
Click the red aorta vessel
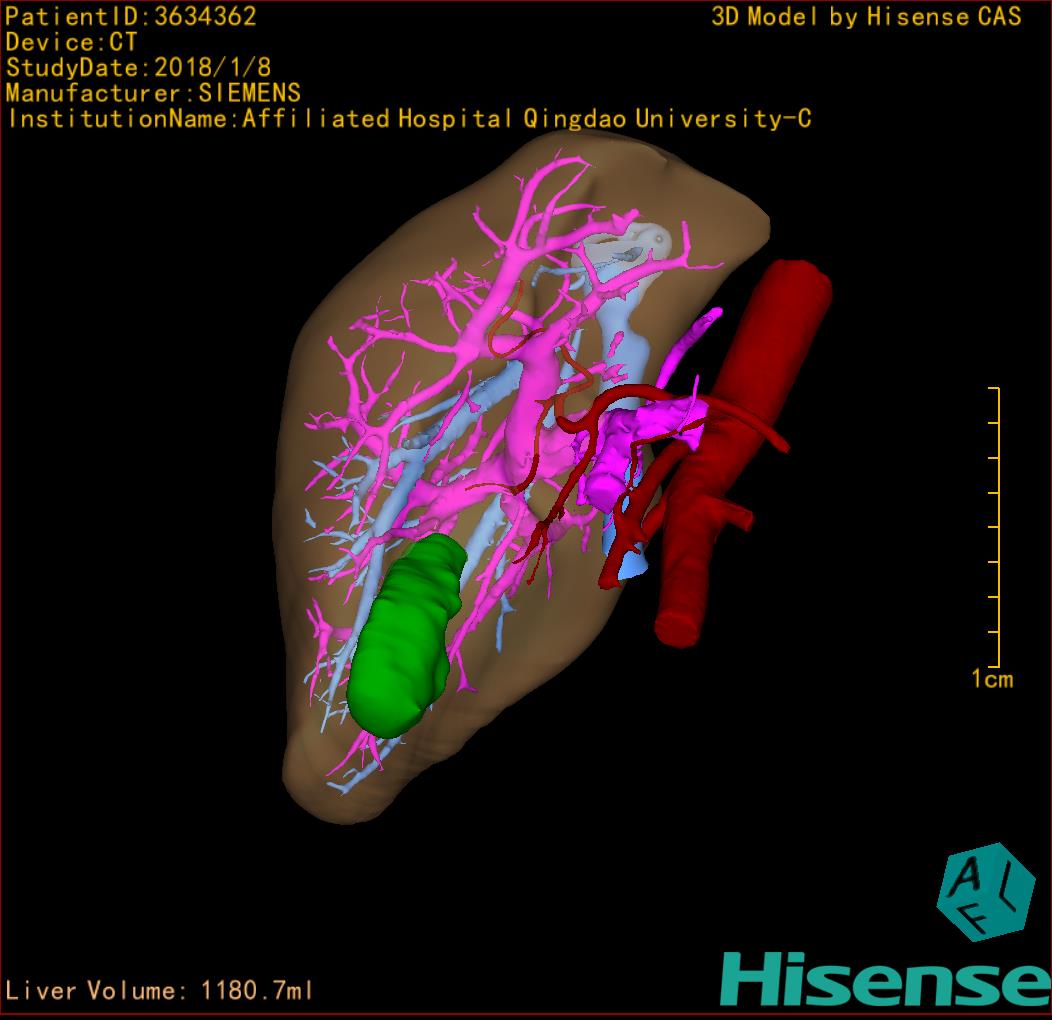point(745,453)
